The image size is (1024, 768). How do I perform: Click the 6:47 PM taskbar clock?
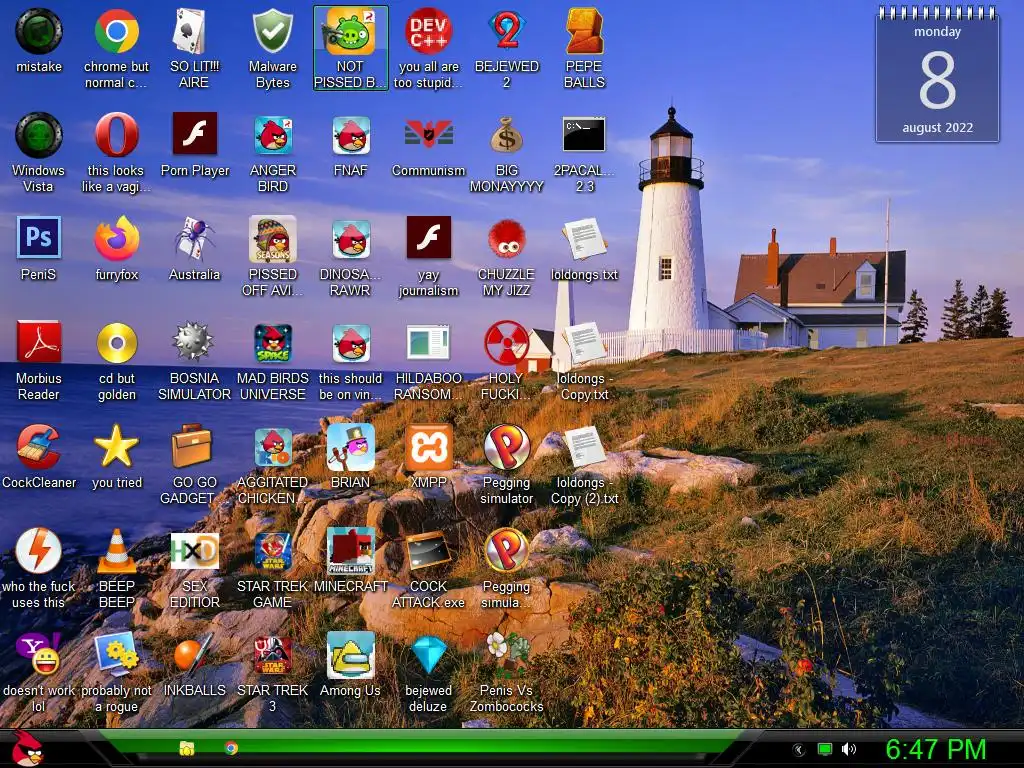point(935,749)
